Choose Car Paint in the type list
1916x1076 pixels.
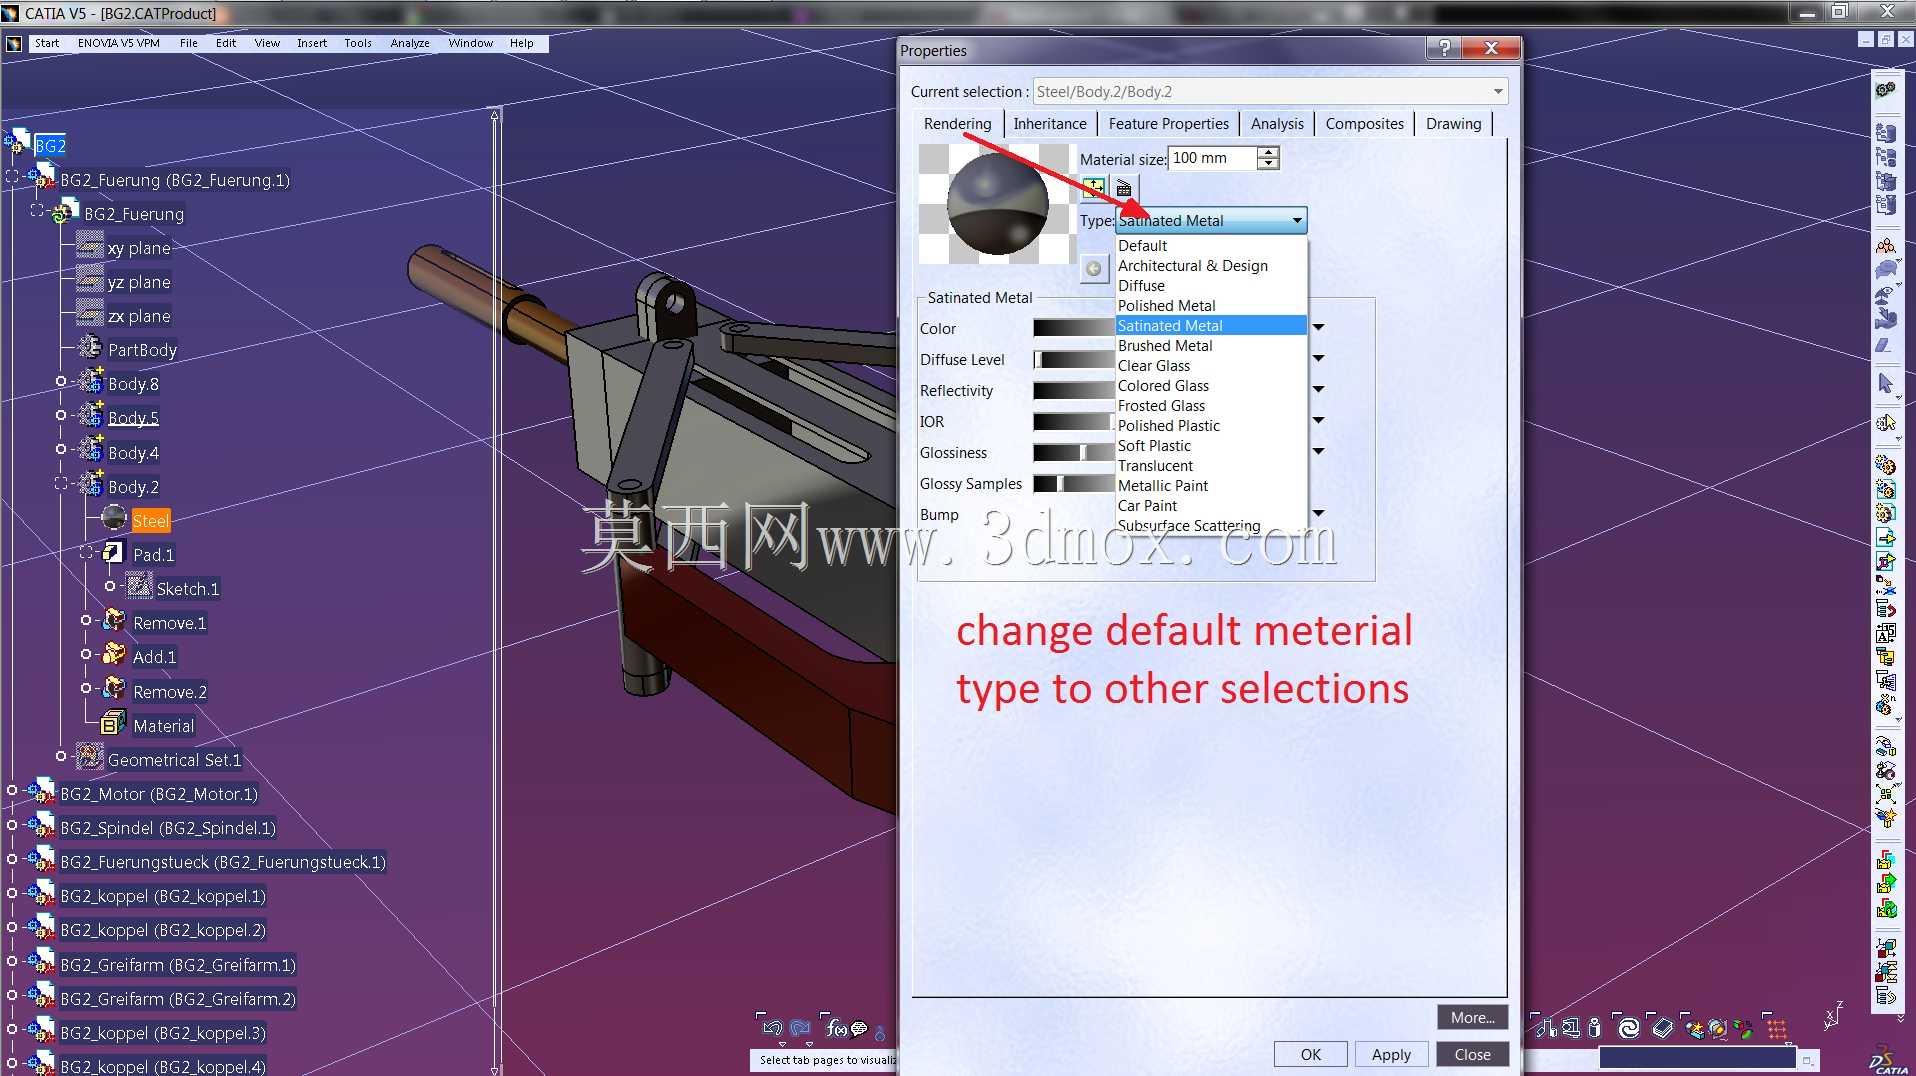click(1211, 506)
